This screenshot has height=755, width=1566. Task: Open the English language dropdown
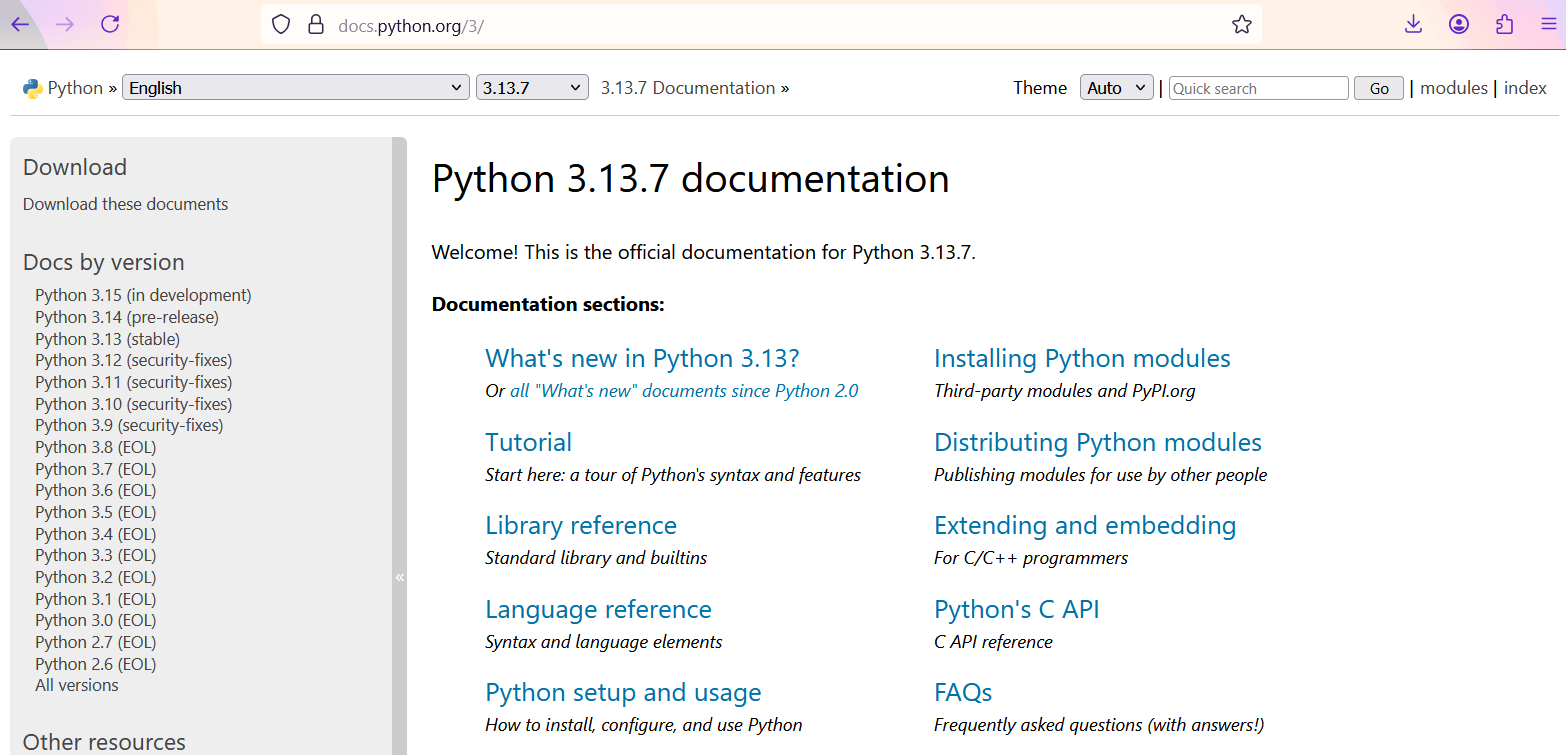[296, 88]
